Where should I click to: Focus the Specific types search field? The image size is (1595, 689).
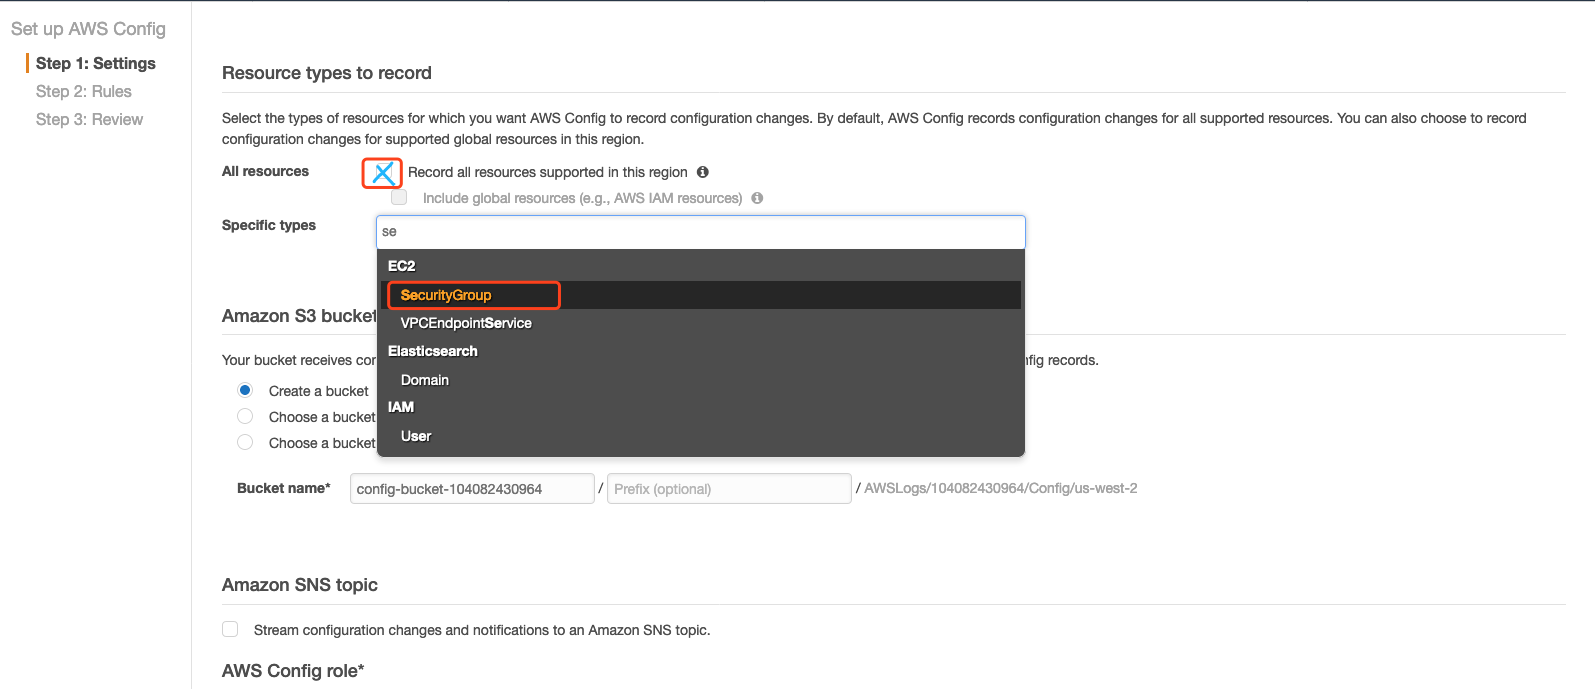click(701, 232)
